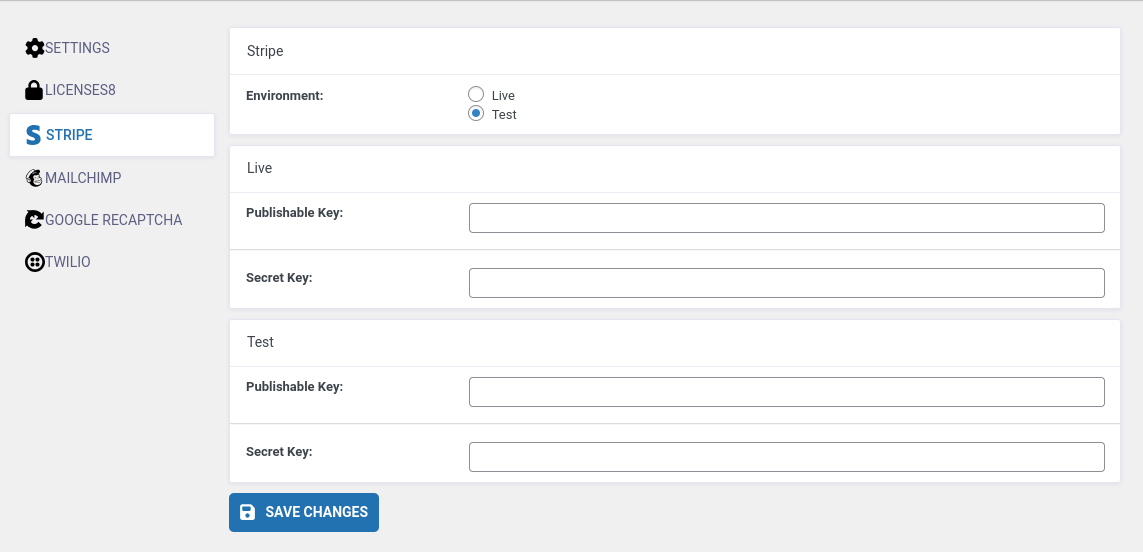The image size is (1143, 552).
Task: Focus the Test Publishable Key input
Action: tap(786, 392)
